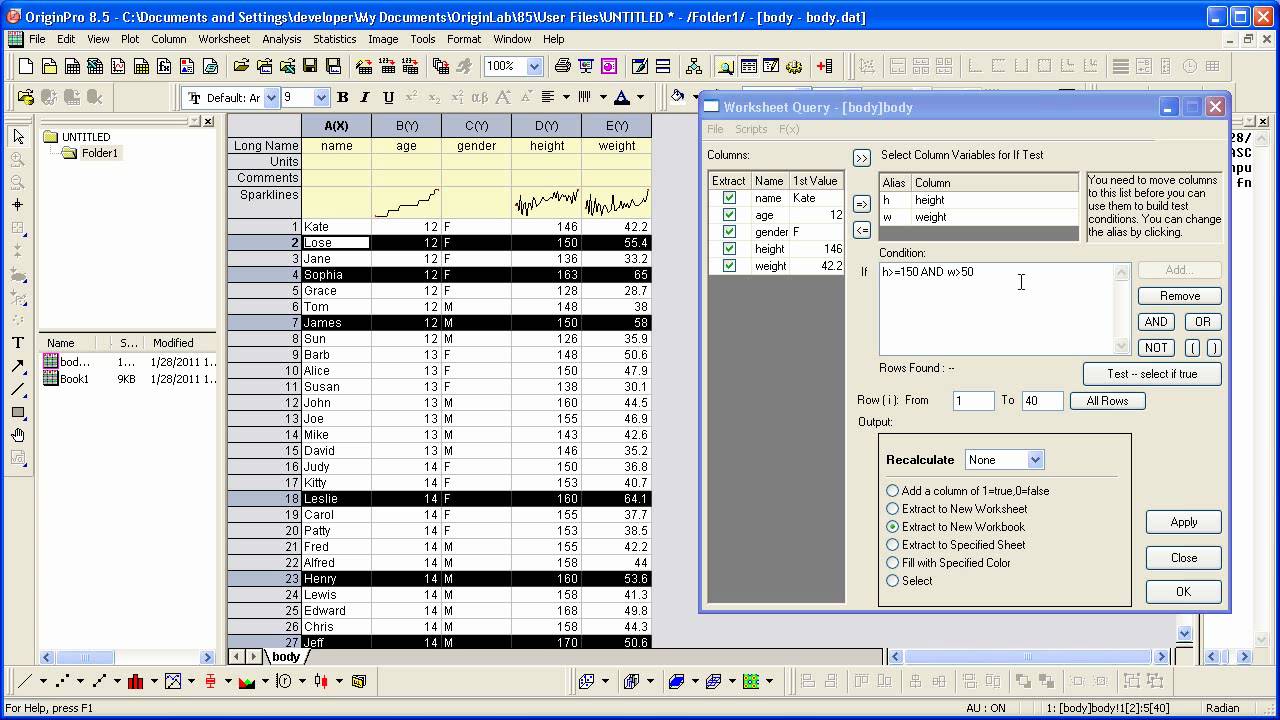
Task: Uncheck Extract checkbox for gender column
Action: click(x=729, y=232)
